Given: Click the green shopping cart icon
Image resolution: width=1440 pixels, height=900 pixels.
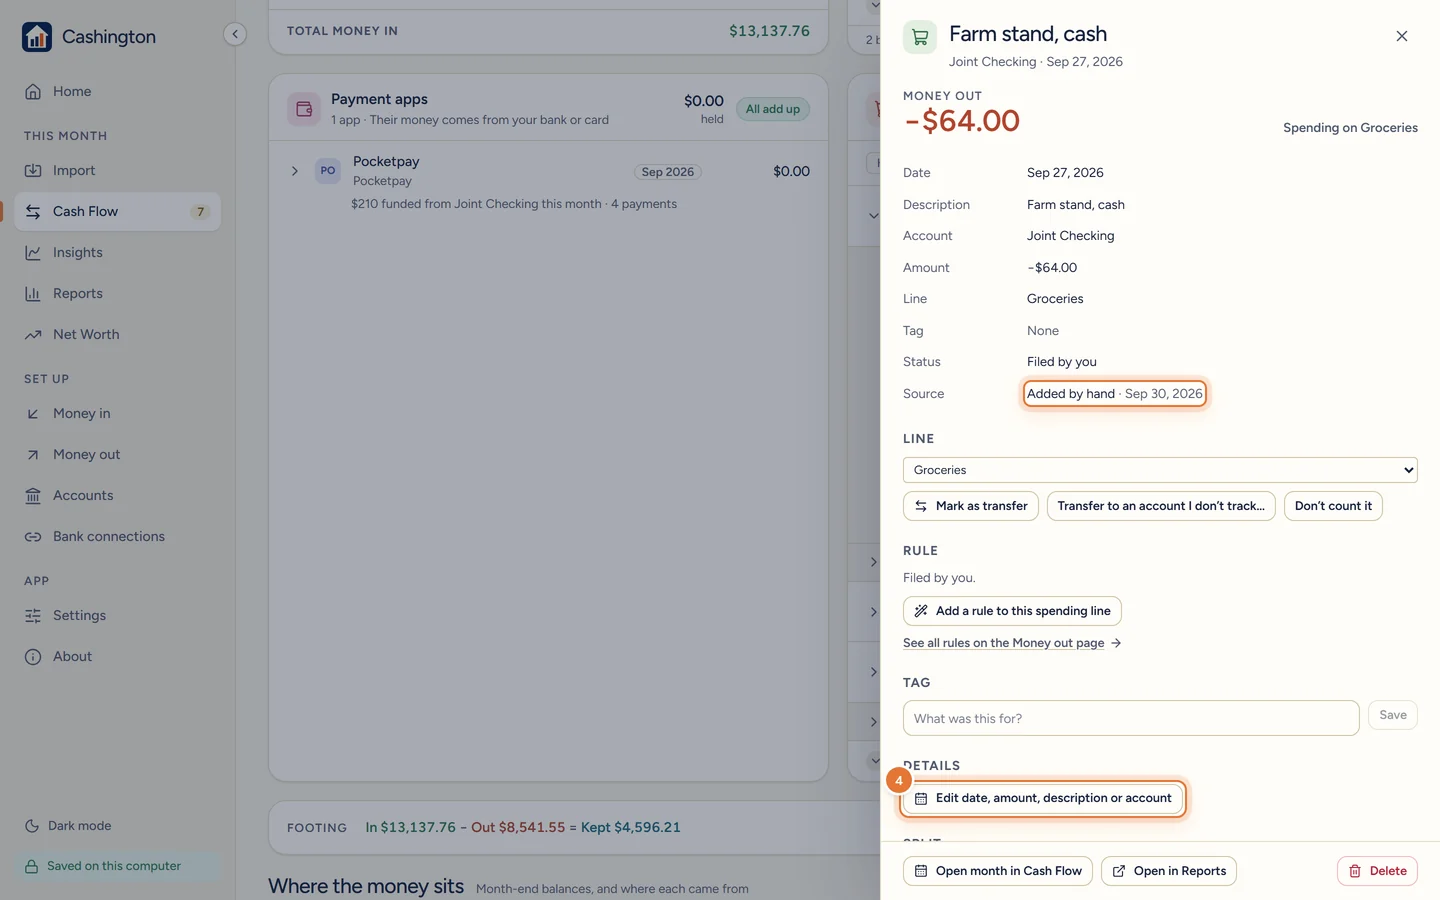Looking at the screenshot, I should click(x=920, y=37).
